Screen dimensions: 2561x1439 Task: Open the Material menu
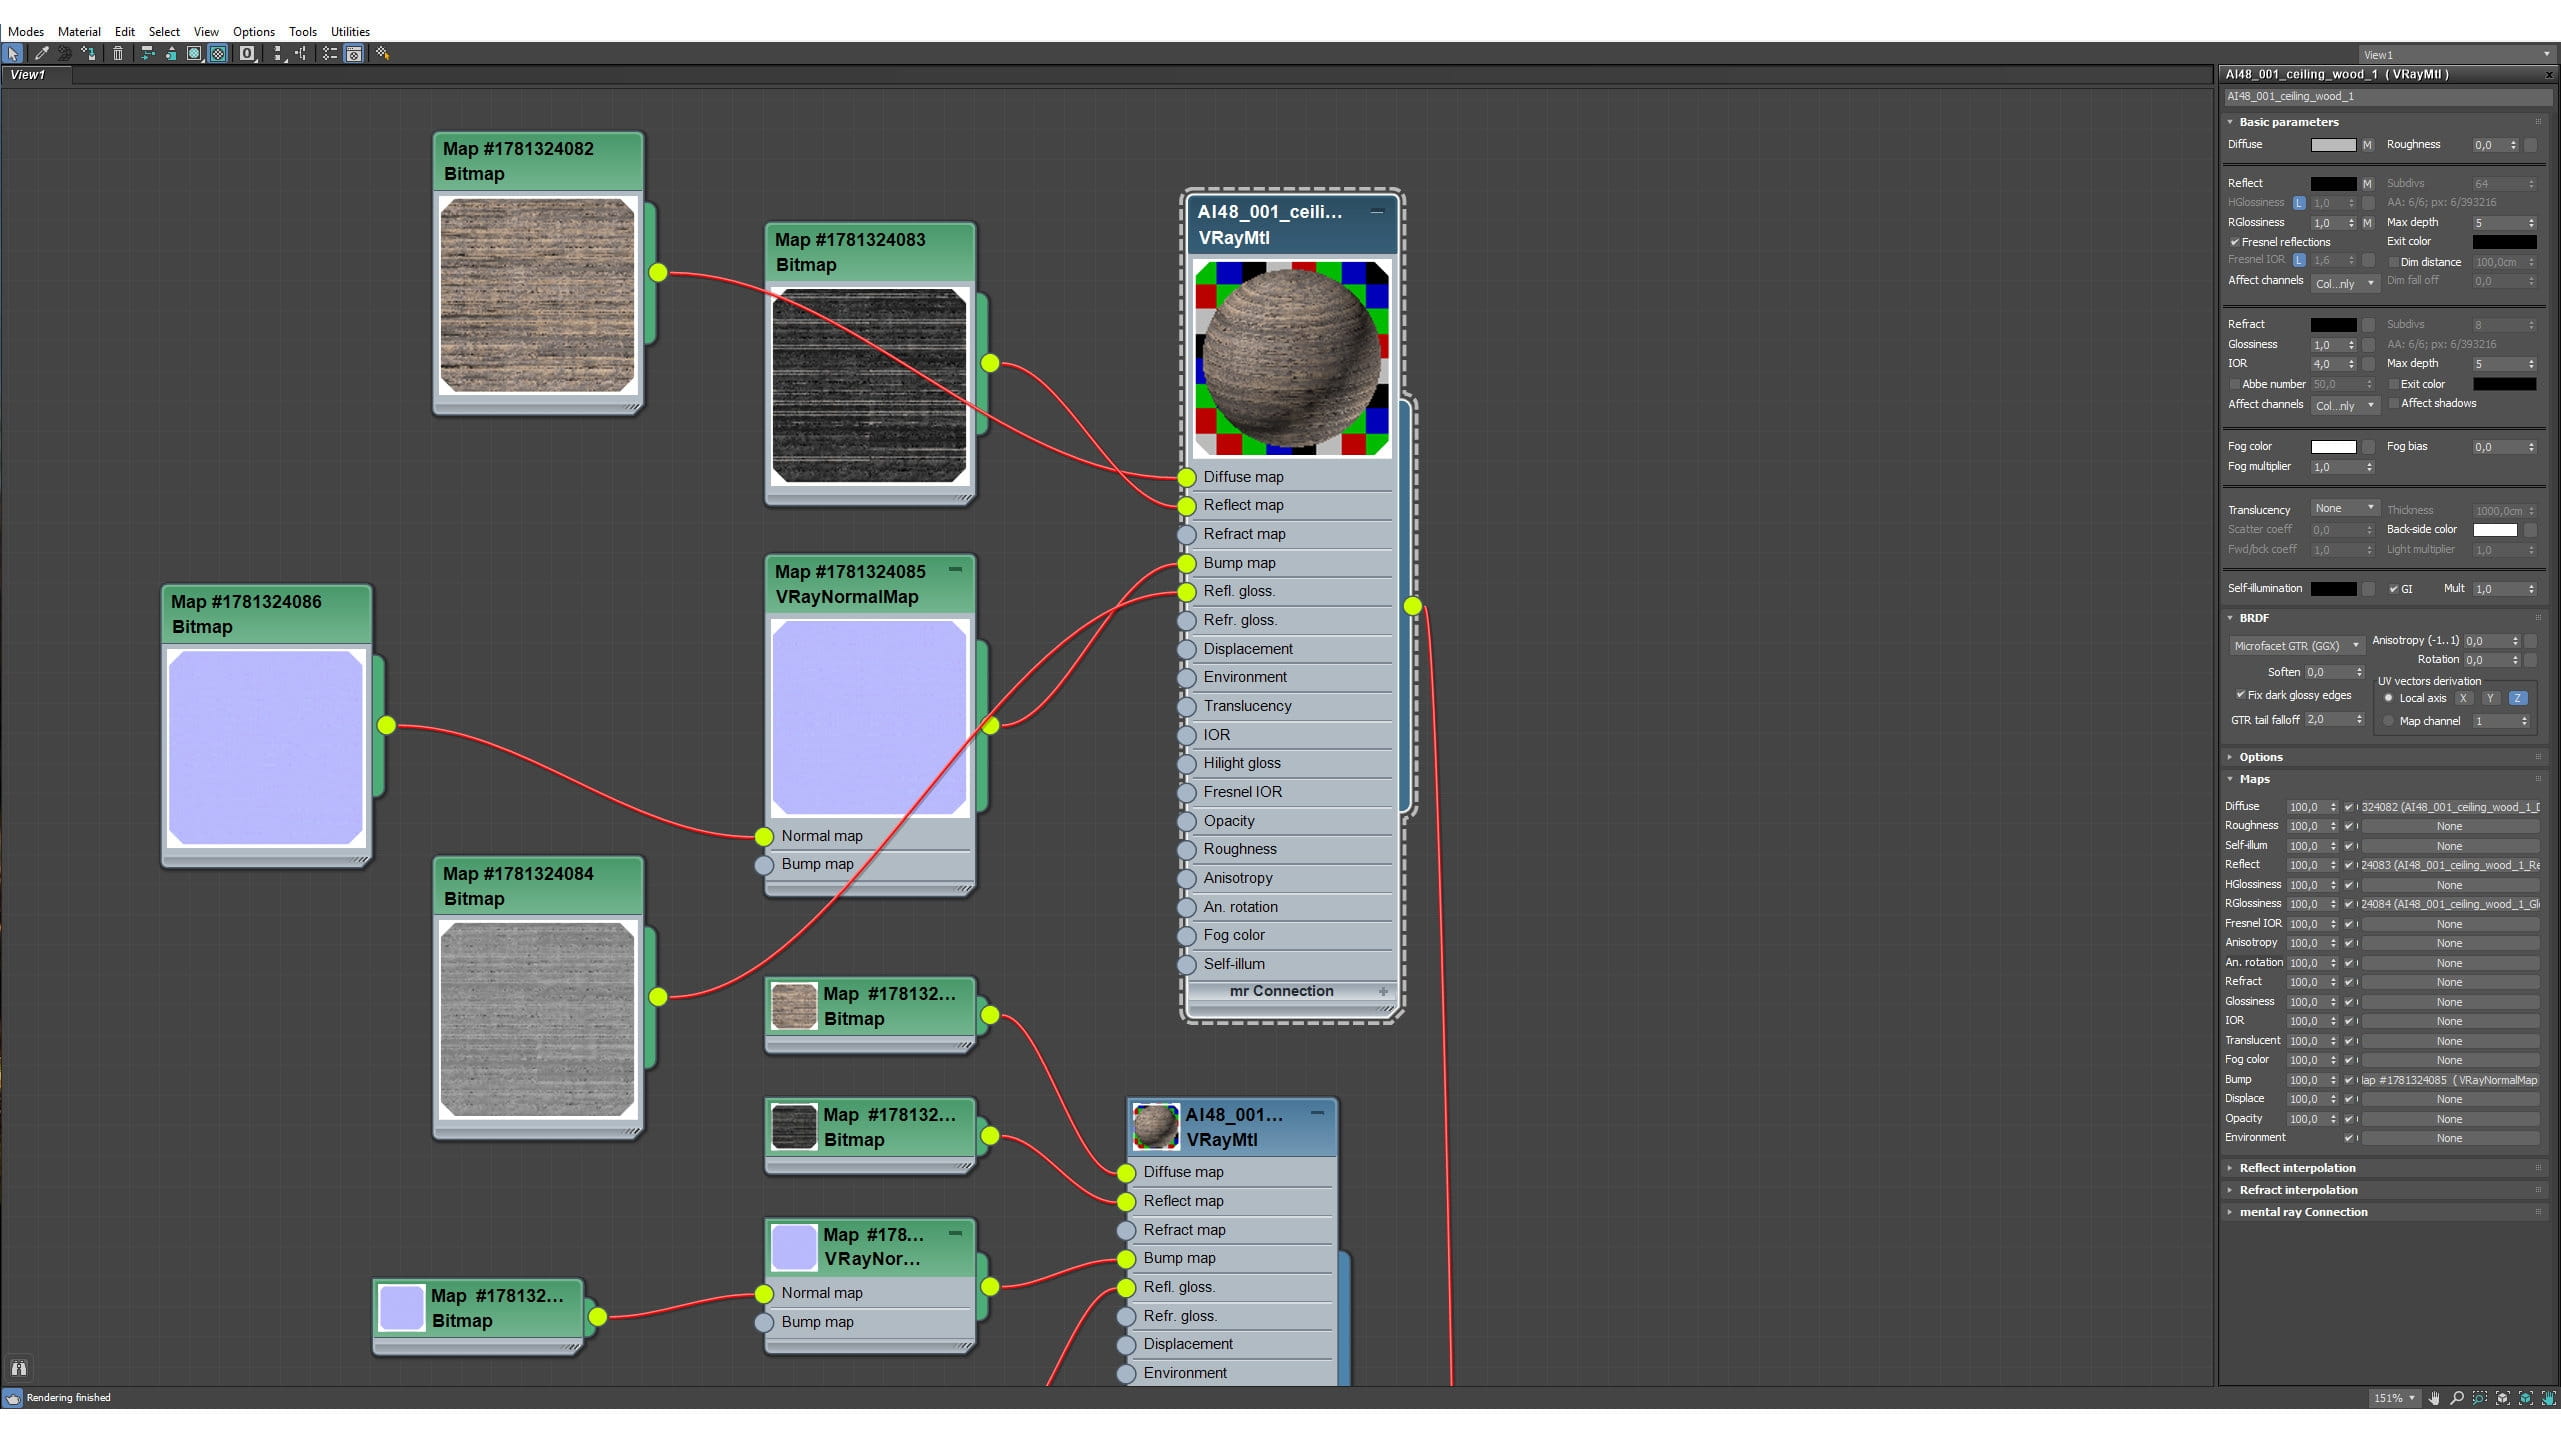click(x=79, y=31)
